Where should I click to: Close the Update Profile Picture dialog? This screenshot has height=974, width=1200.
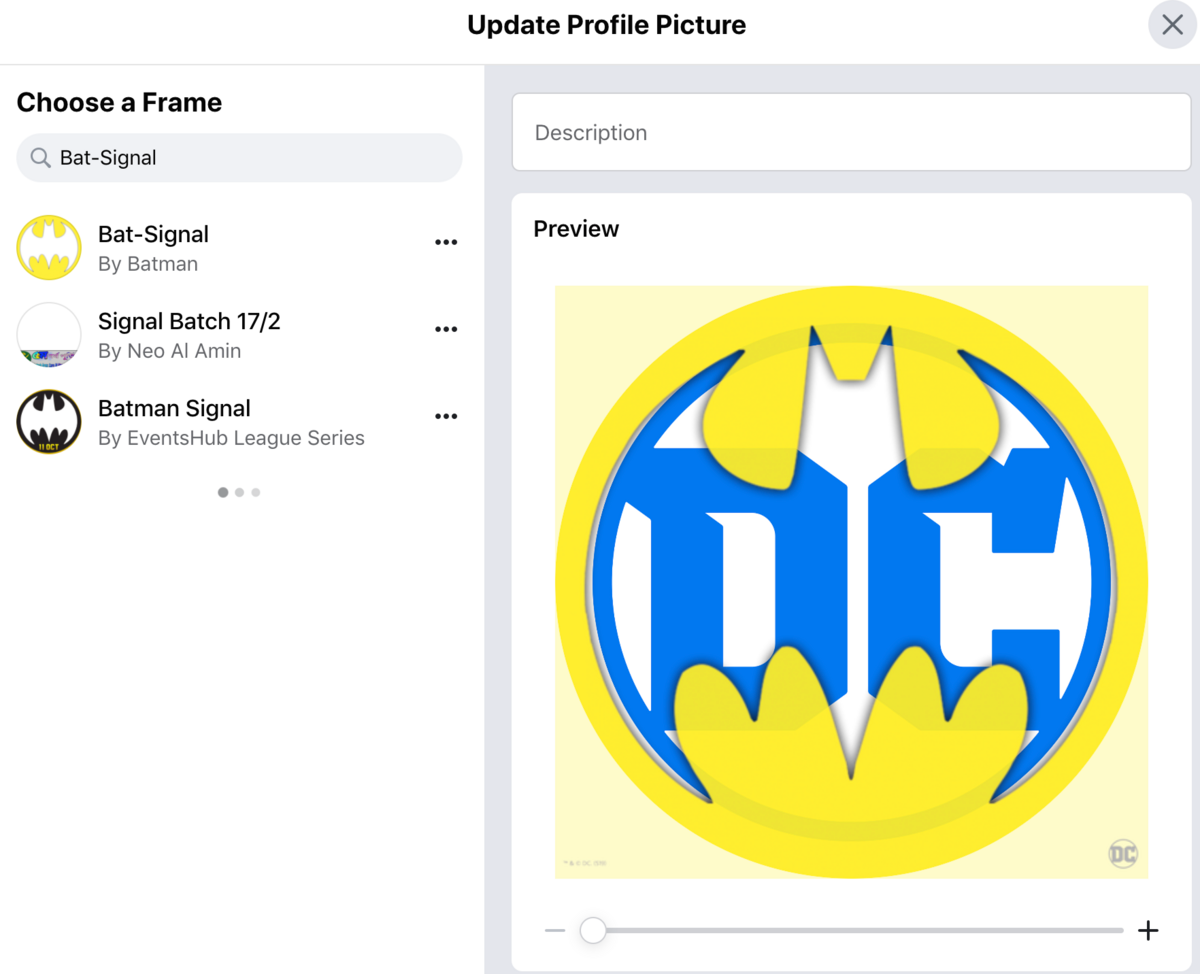(1172, 25)
